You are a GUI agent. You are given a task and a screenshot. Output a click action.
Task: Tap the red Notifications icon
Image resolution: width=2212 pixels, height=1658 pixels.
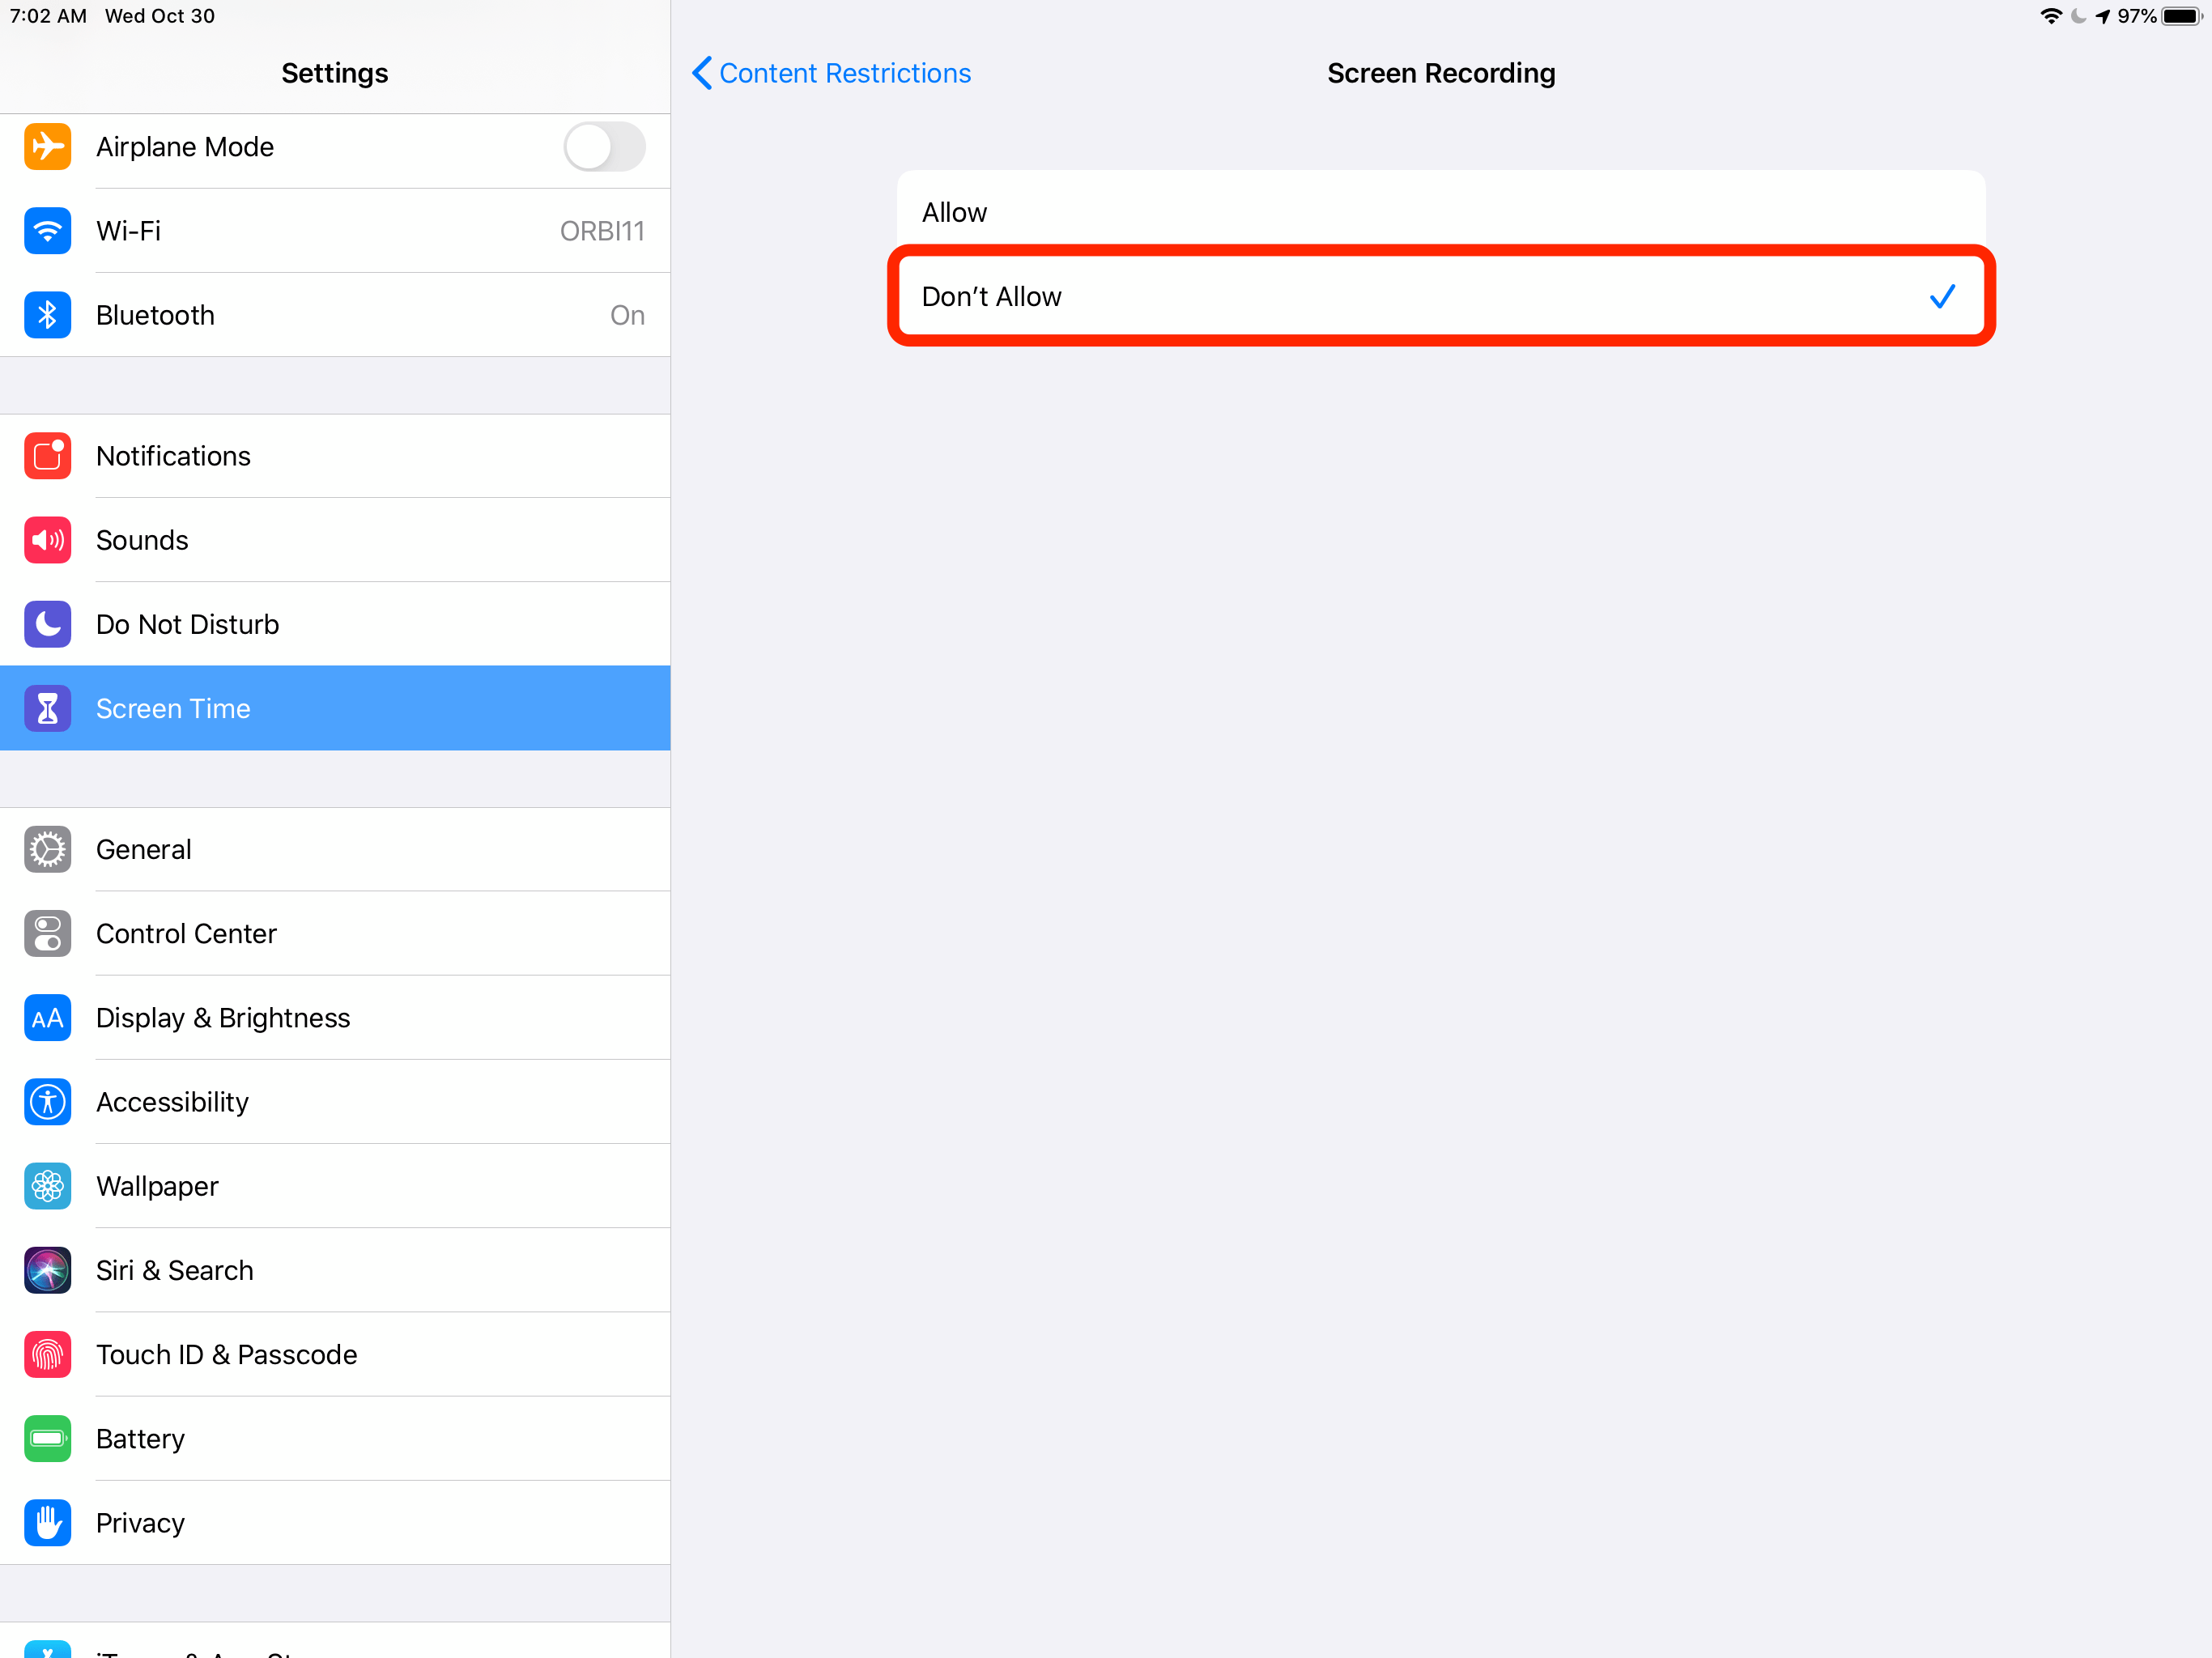pos(47,456)
